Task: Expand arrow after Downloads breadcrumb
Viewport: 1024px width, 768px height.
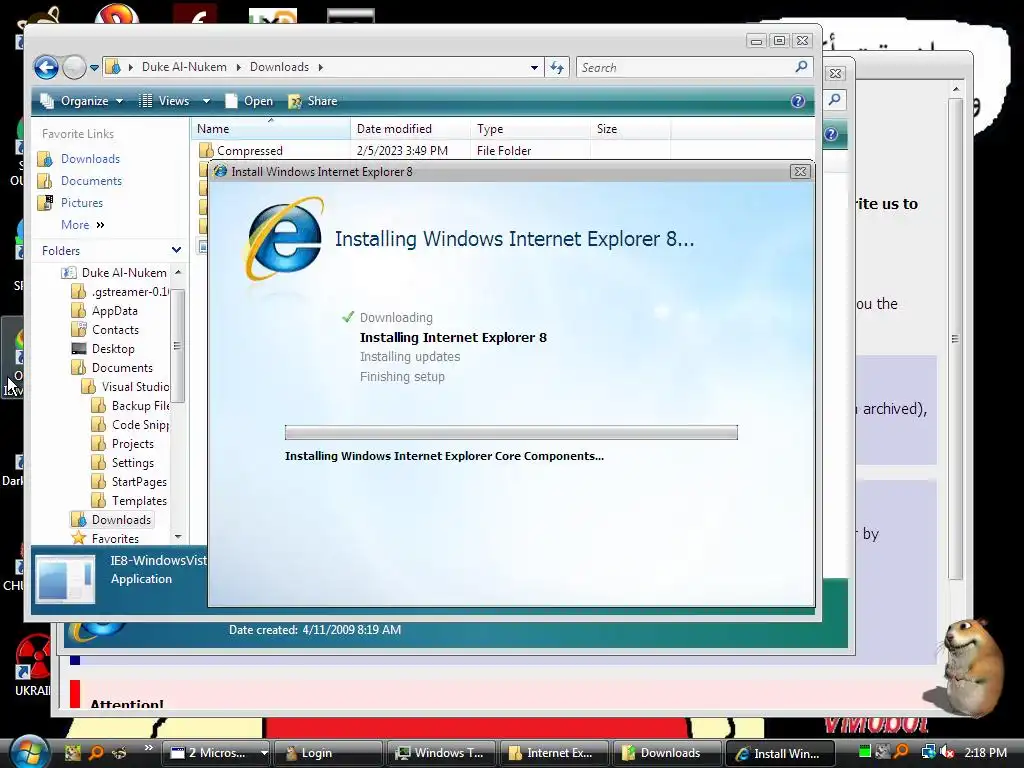Action: [x=321, y=67]
